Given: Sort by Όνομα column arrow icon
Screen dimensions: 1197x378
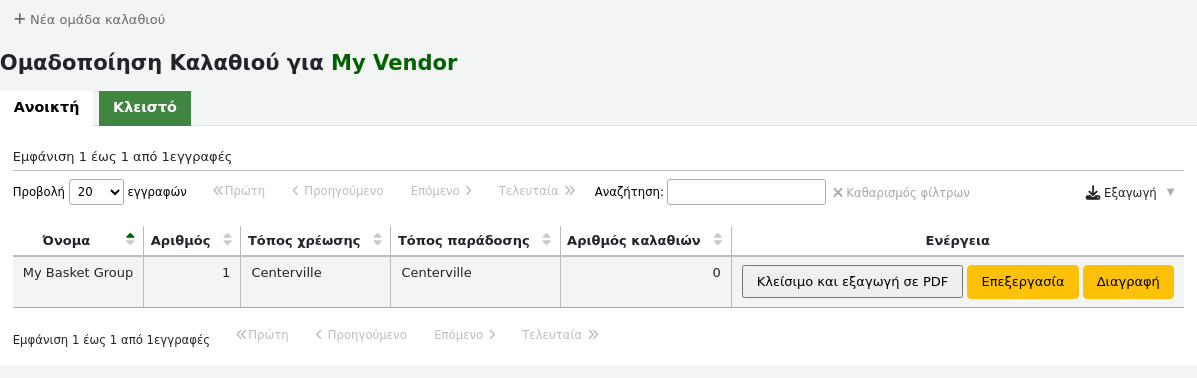Looking at the screenshot, I should 131,240.
